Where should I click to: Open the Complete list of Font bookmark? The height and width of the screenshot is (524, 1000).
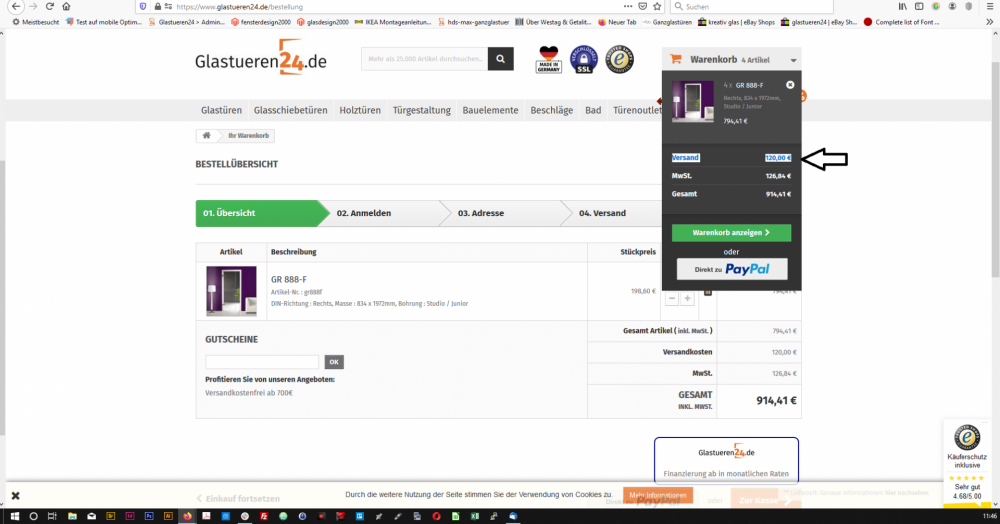click(901, 22)
